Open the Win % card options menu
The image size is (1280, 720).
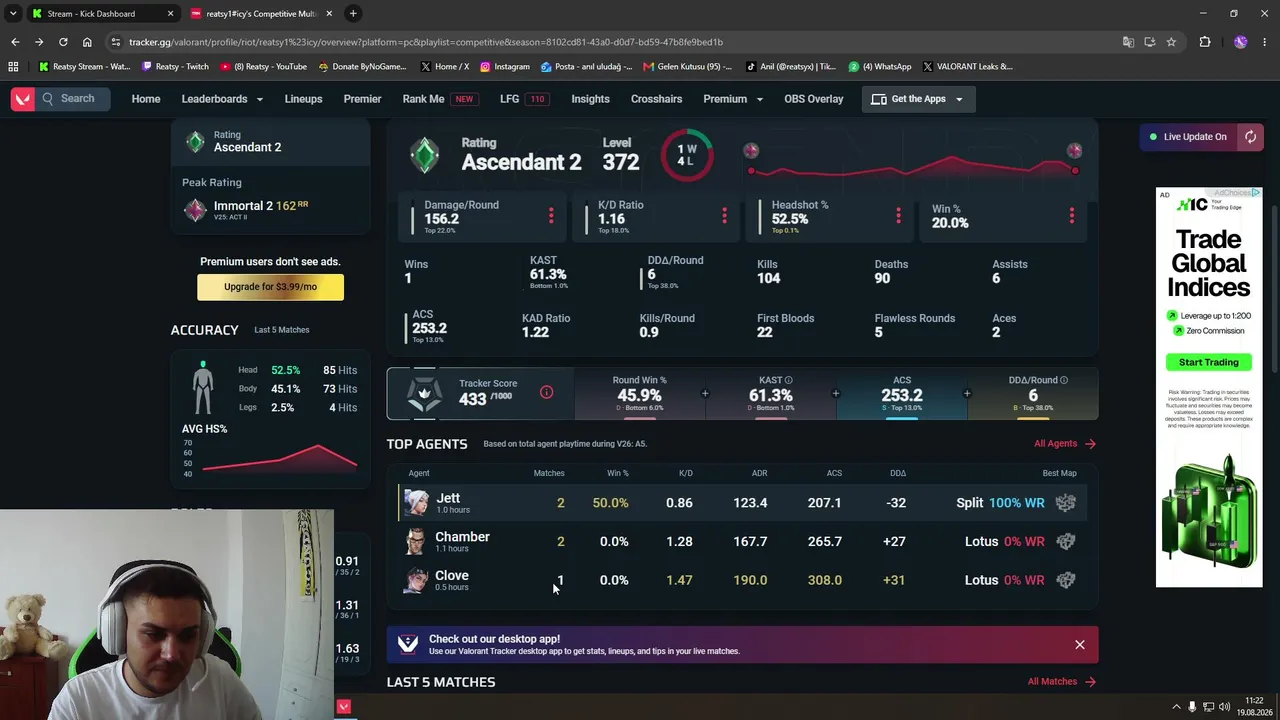click(x=1071, y=216)
